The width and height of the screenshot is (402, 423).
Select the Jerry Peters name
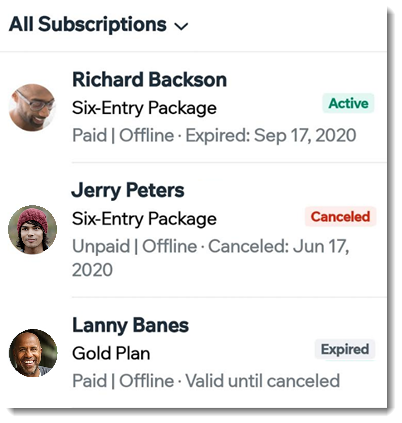(x=128, y=191)
